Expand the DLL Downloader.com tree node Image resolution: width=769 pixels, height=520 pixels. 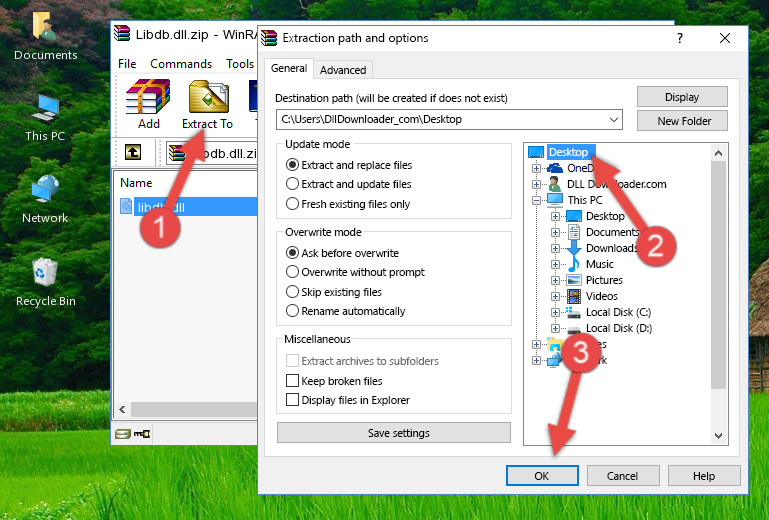(x=536, y=184)
